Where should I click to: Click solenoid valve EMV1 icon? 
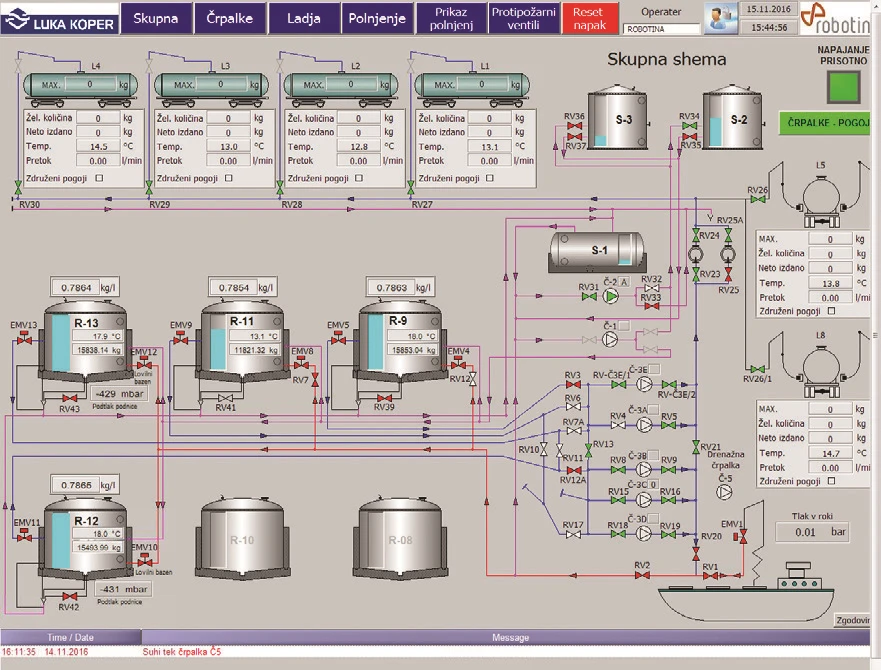pyautogui.click(x=743, y=535)
